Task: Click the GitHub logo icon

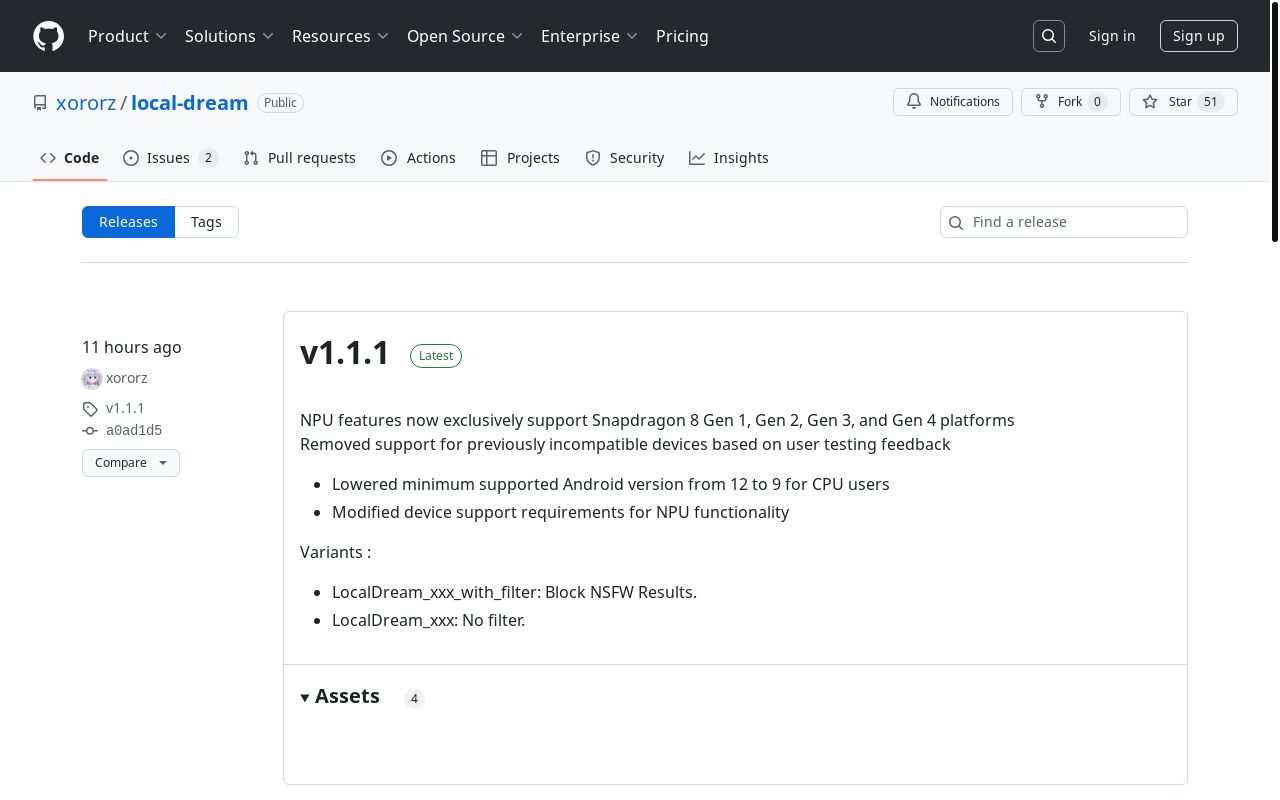Action: pos(48,36)
